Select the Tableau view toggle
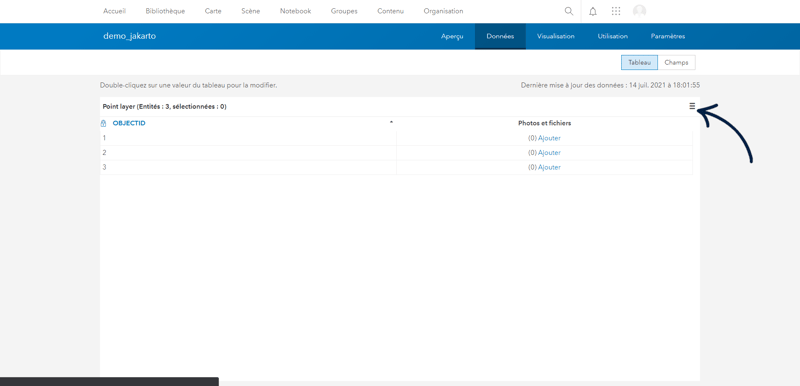The height and width of the screenshot is (386, 800). pyautogui.click(x=639, y=62)
